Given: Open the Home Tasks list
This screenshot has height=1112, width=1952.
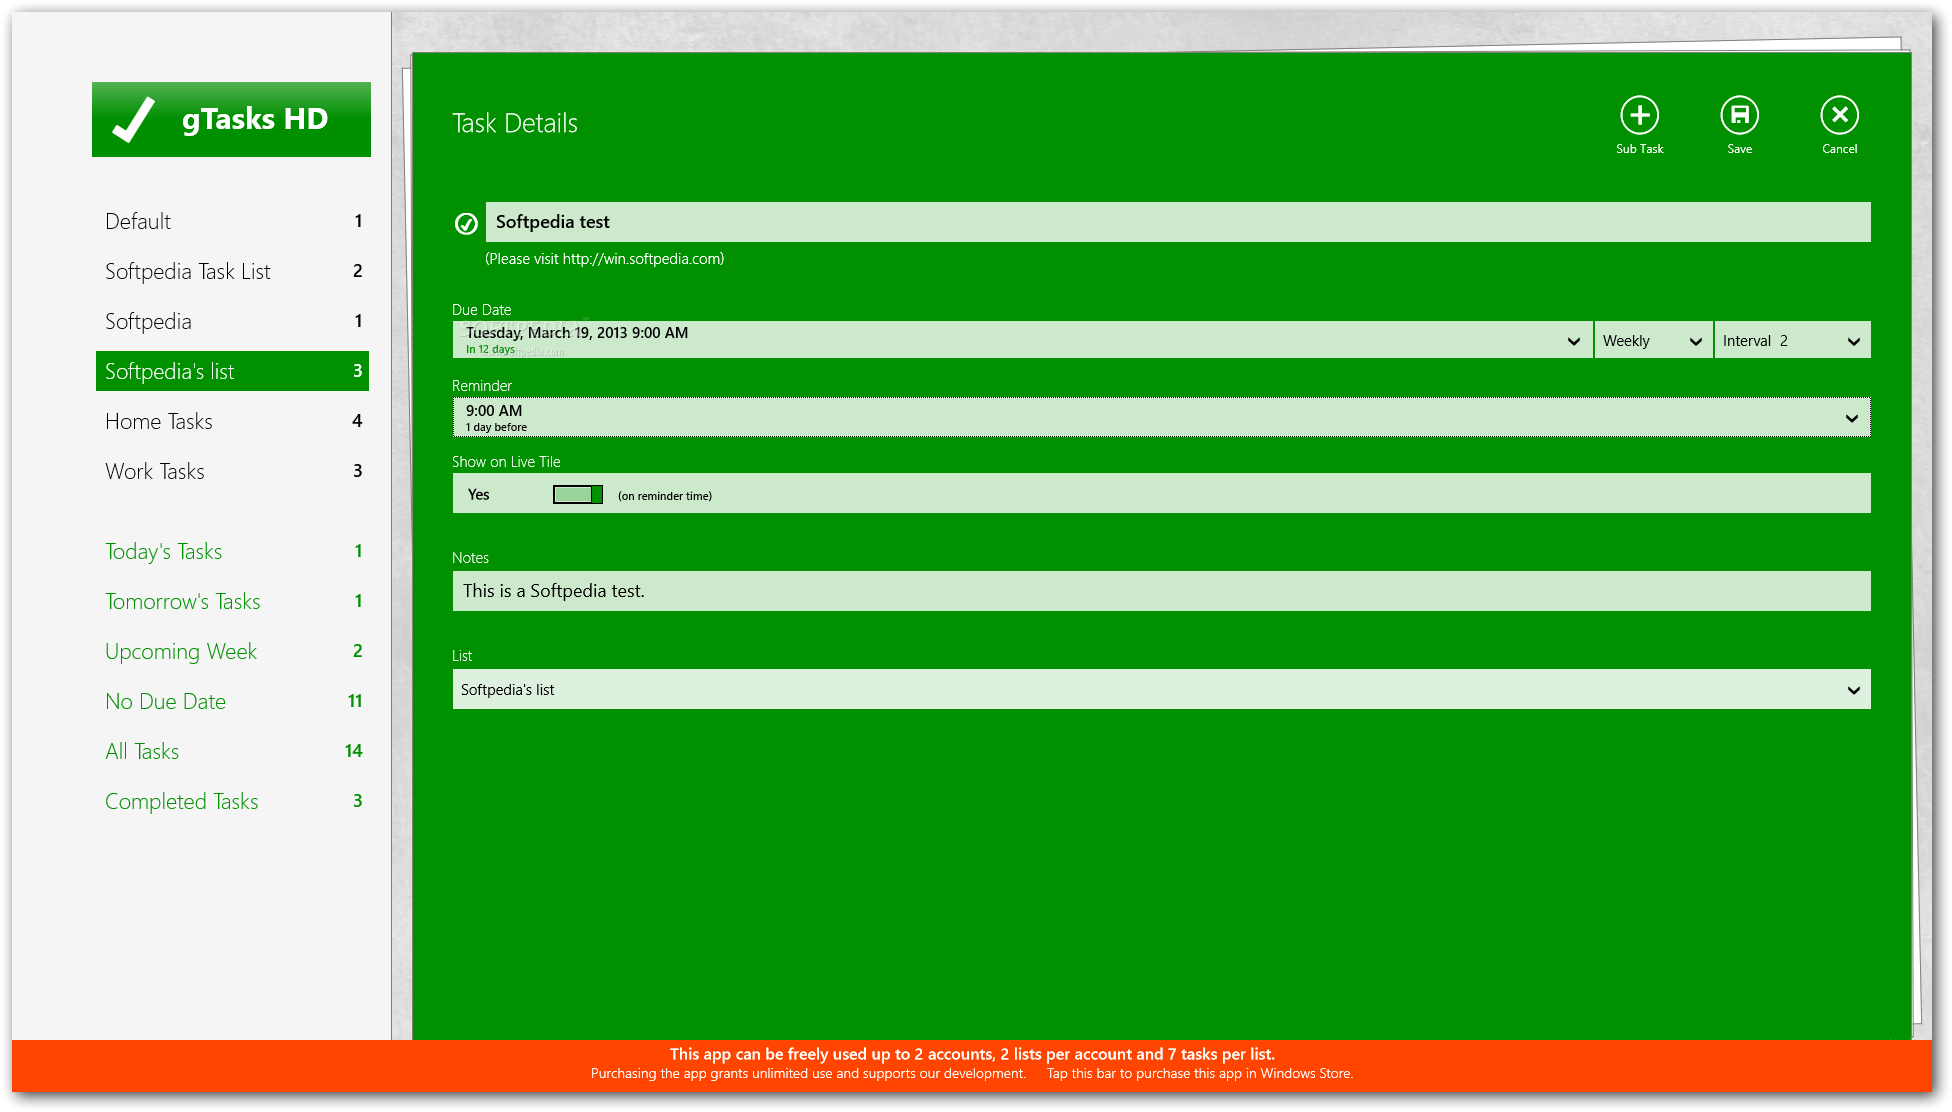Looking at the screenshot, I should pos(232,421).
